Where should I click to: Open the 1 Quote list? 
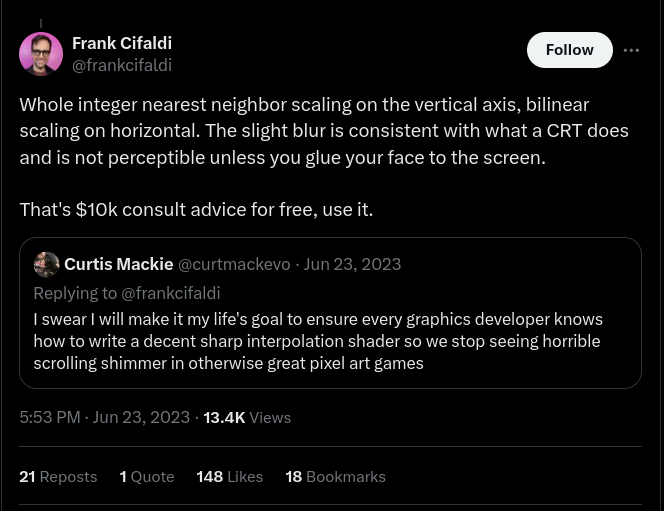147,476
